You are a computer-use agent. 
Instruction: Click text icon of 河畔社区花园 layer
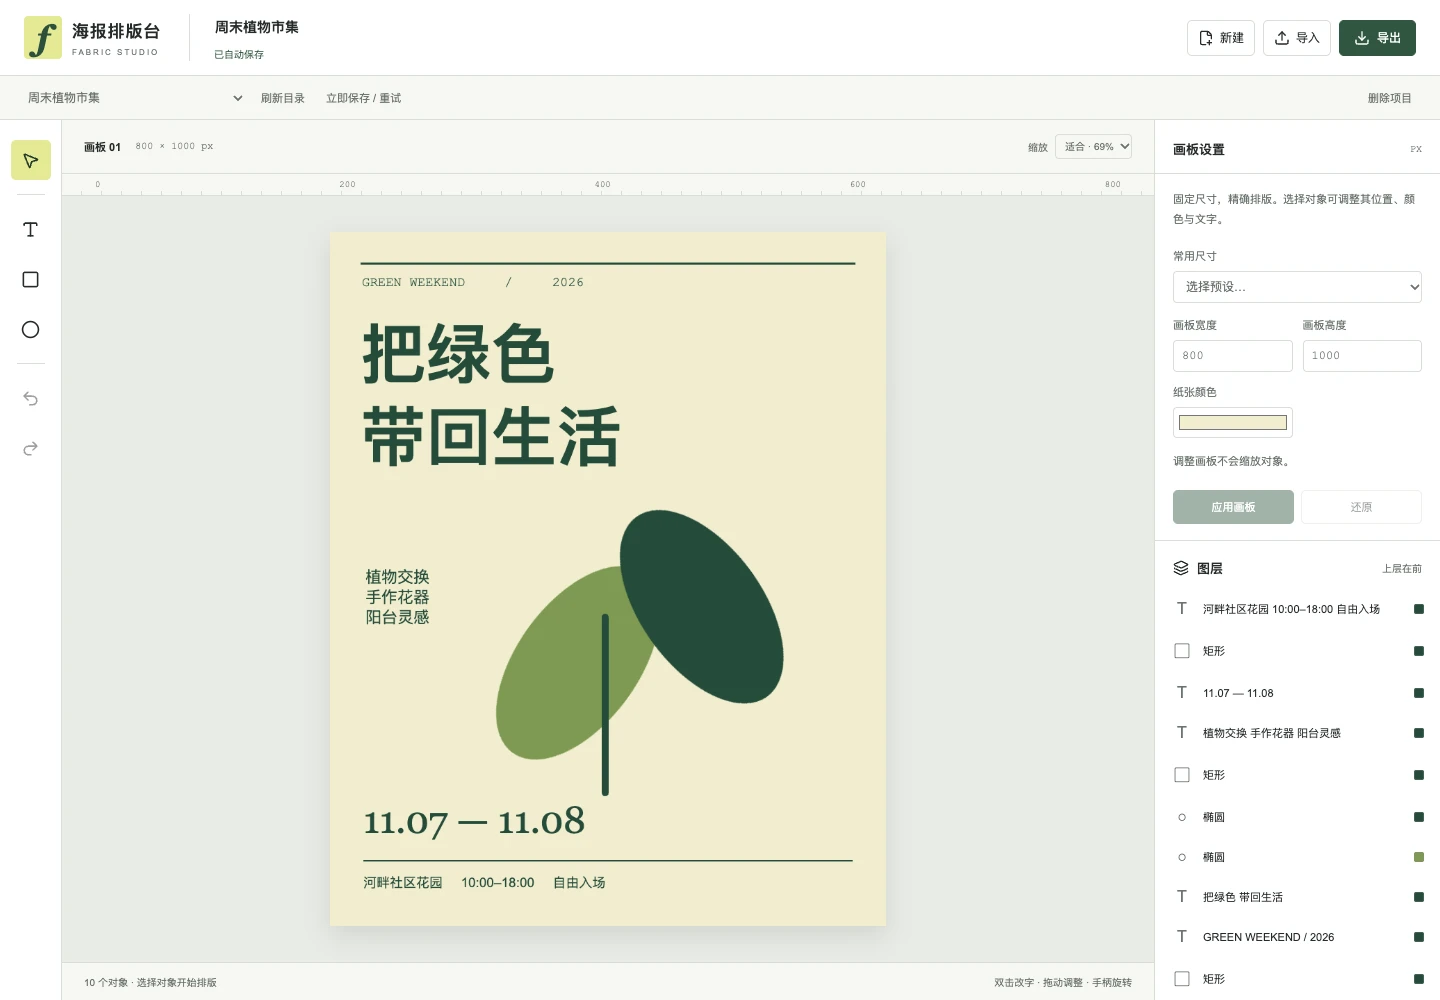[1182, 608]
